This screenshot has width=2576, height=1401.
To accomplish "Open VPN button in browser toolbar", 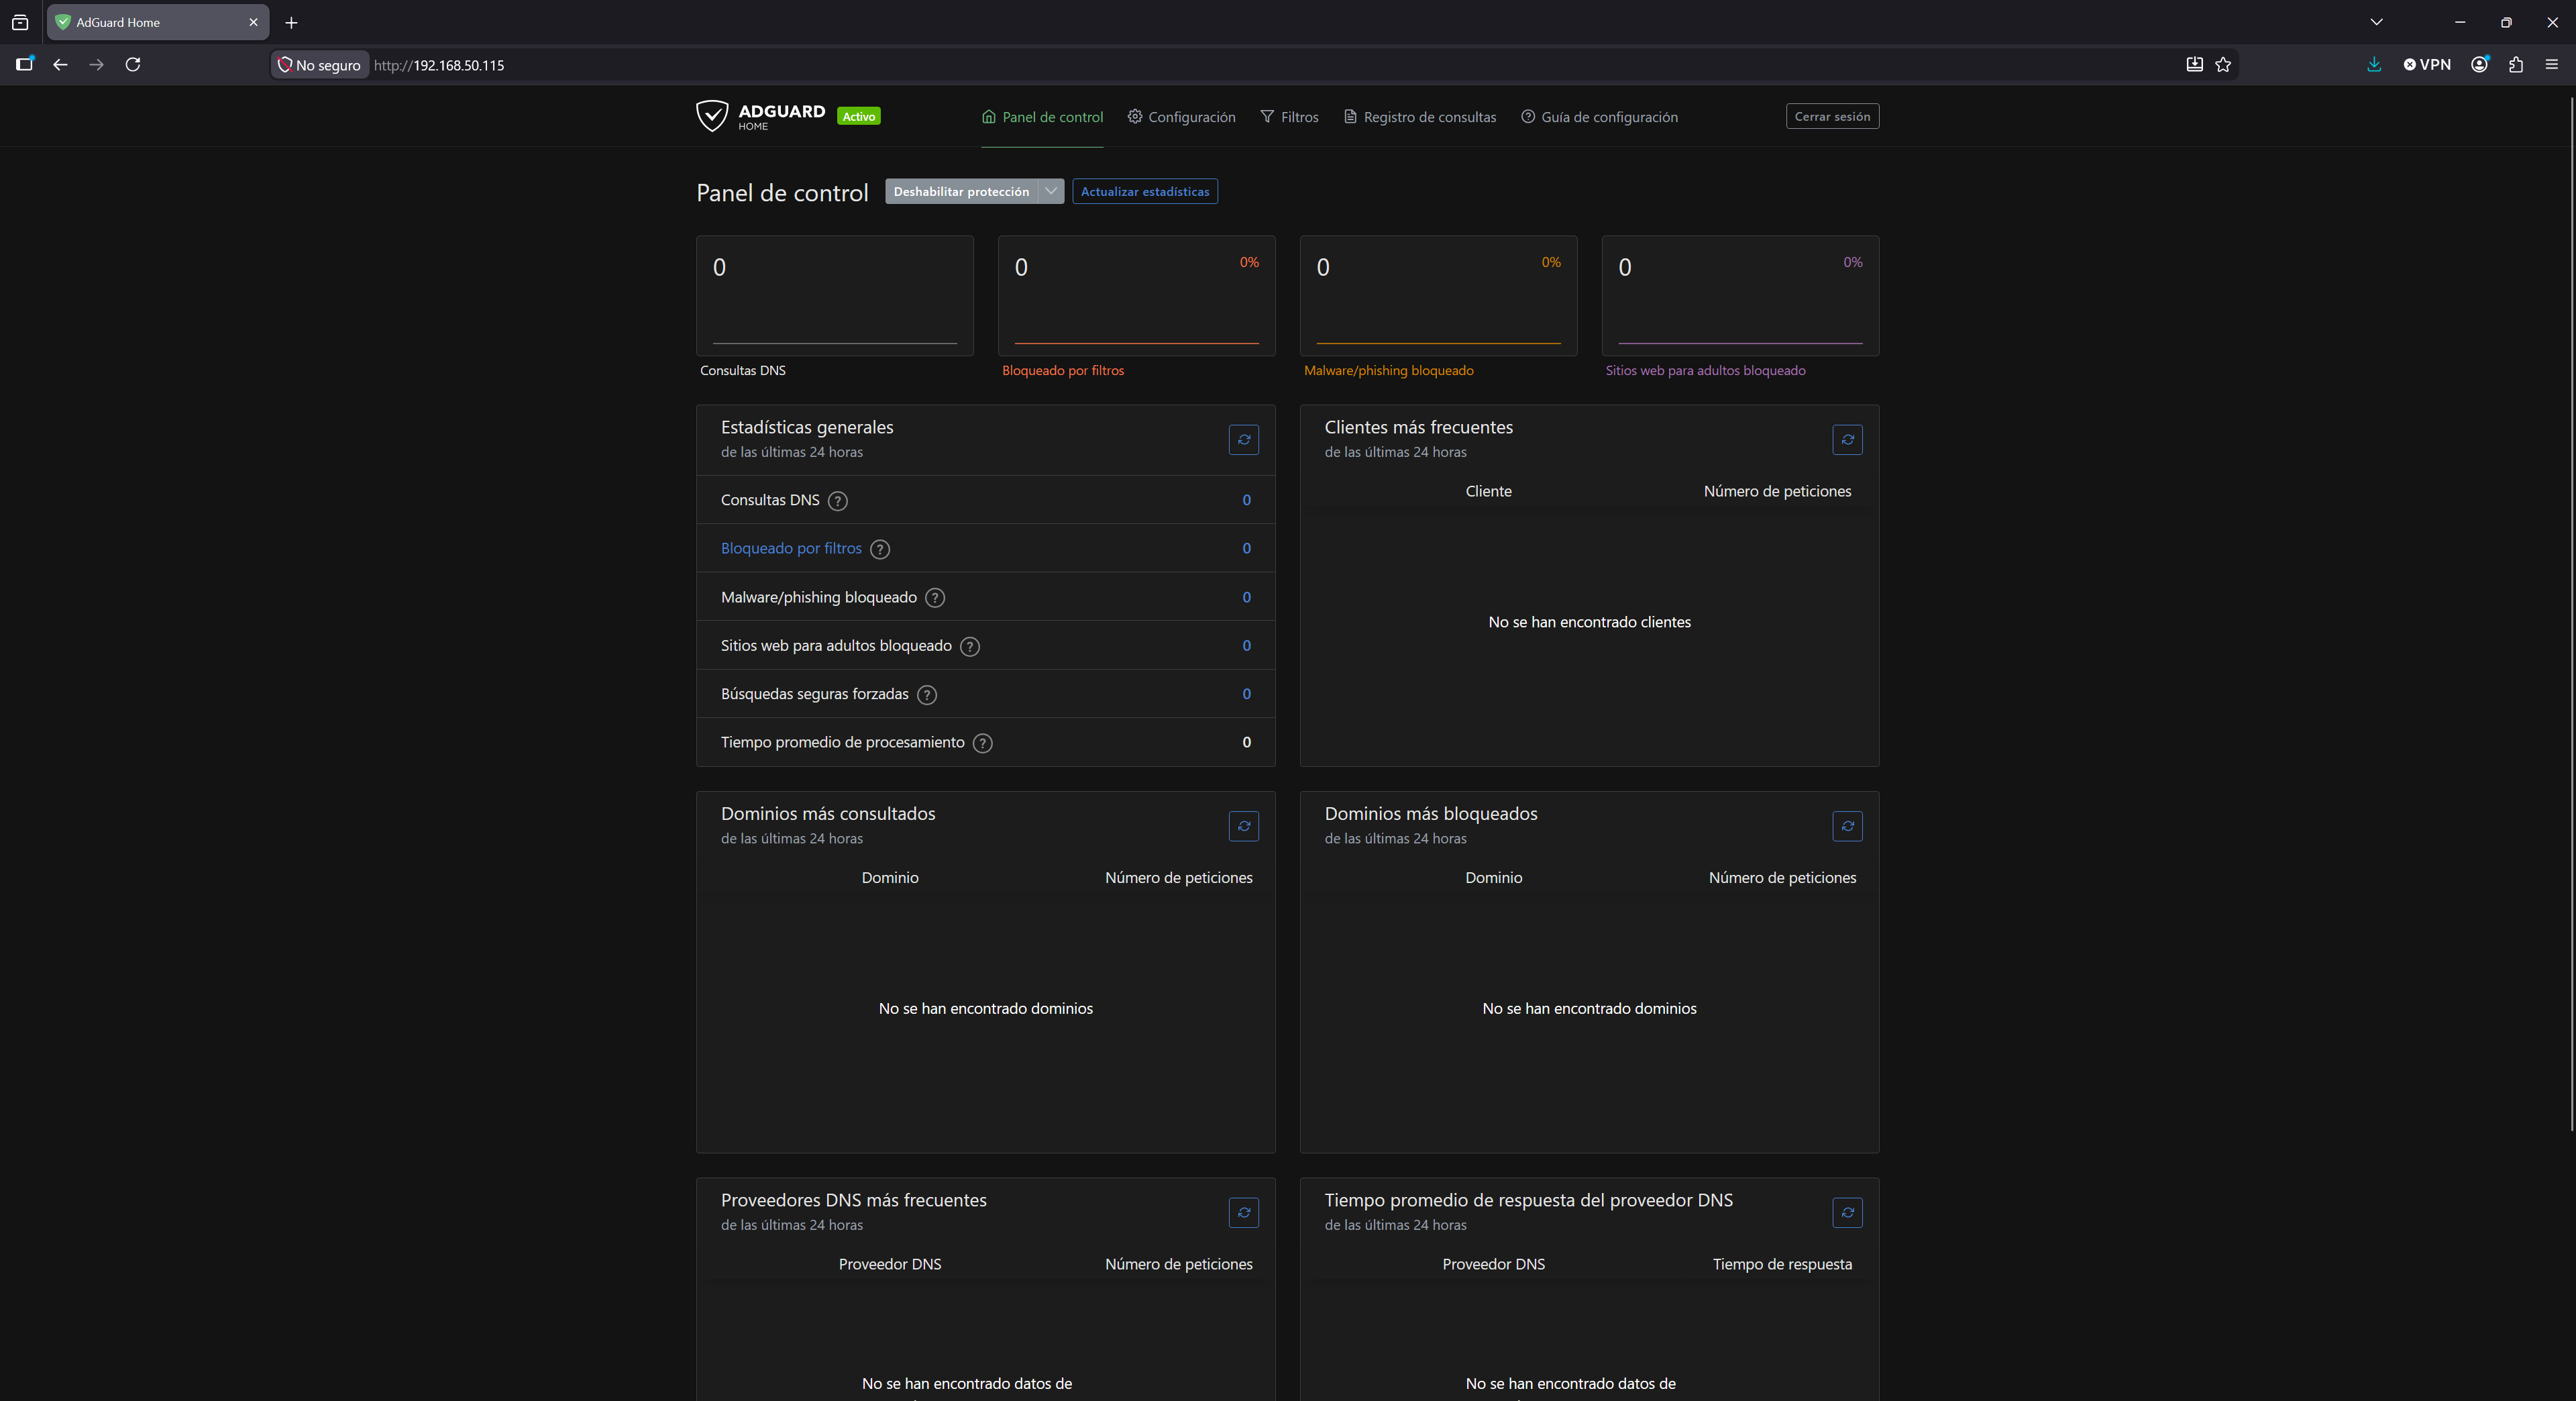I will [2427, 64].
